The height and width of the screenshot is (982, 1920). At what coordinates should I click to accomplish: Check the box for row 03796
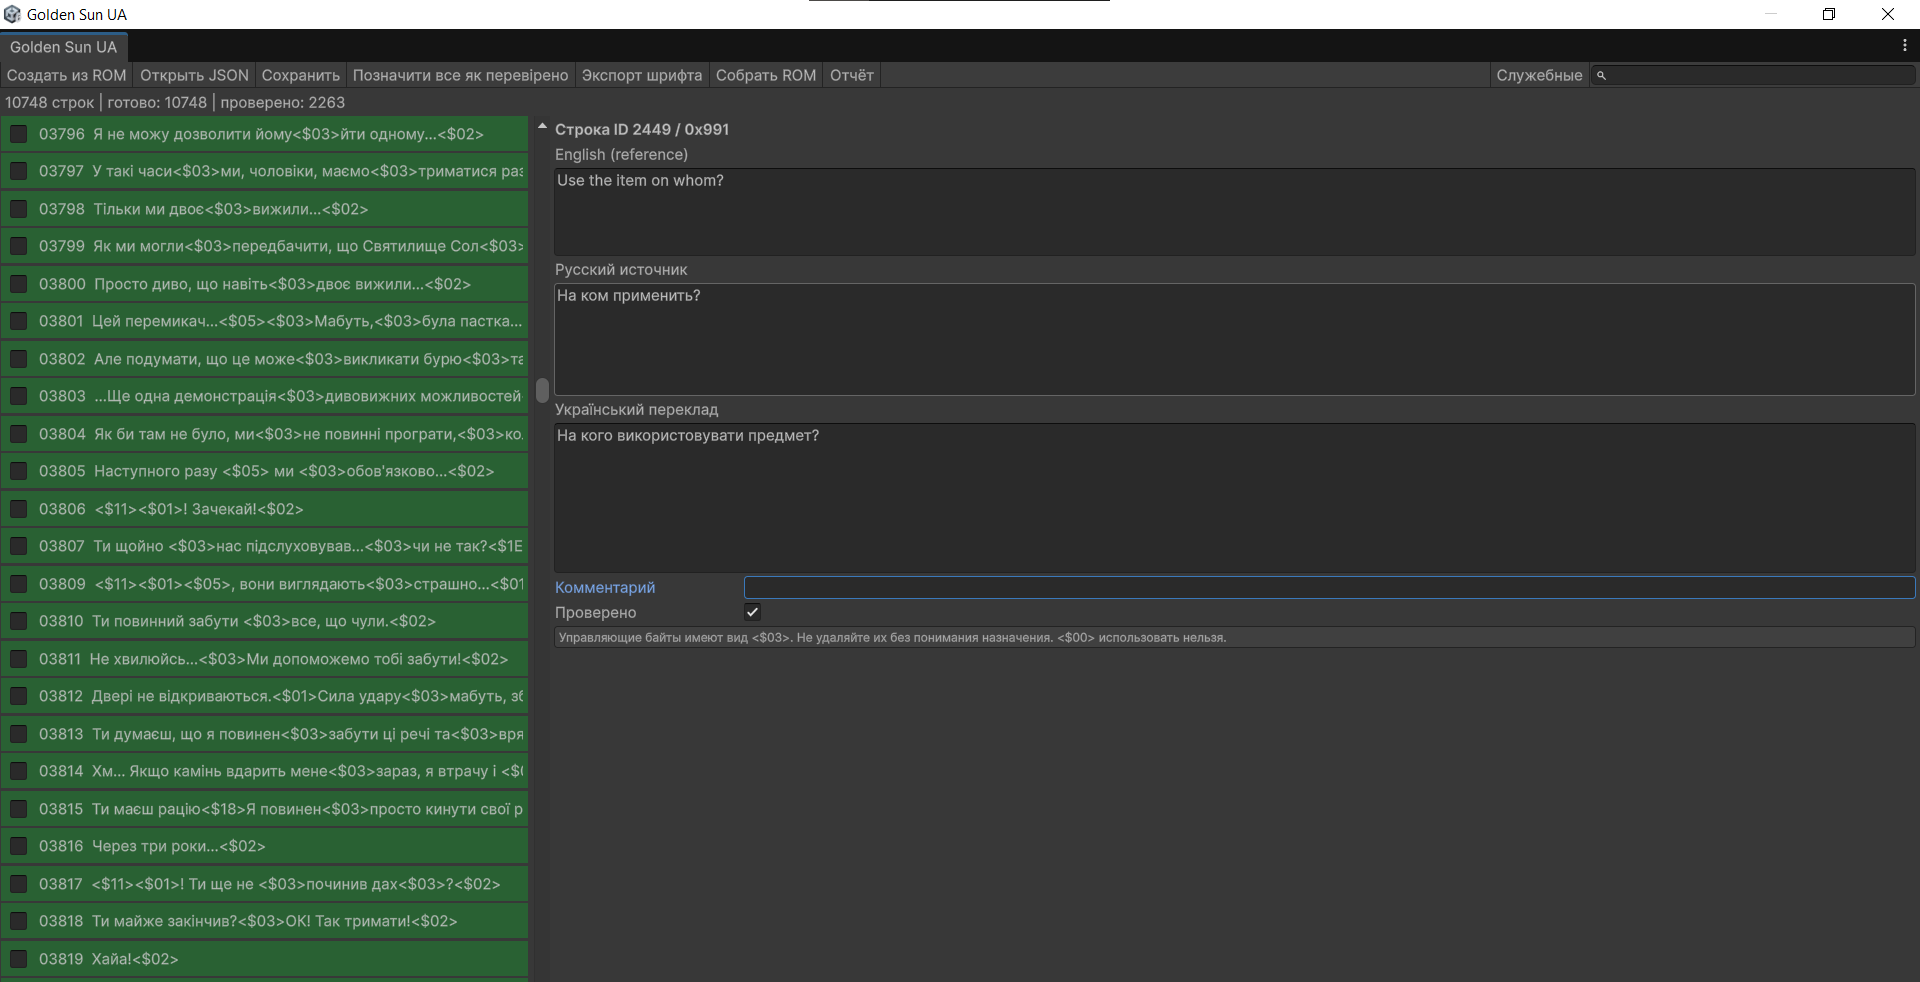pos(18,134)
